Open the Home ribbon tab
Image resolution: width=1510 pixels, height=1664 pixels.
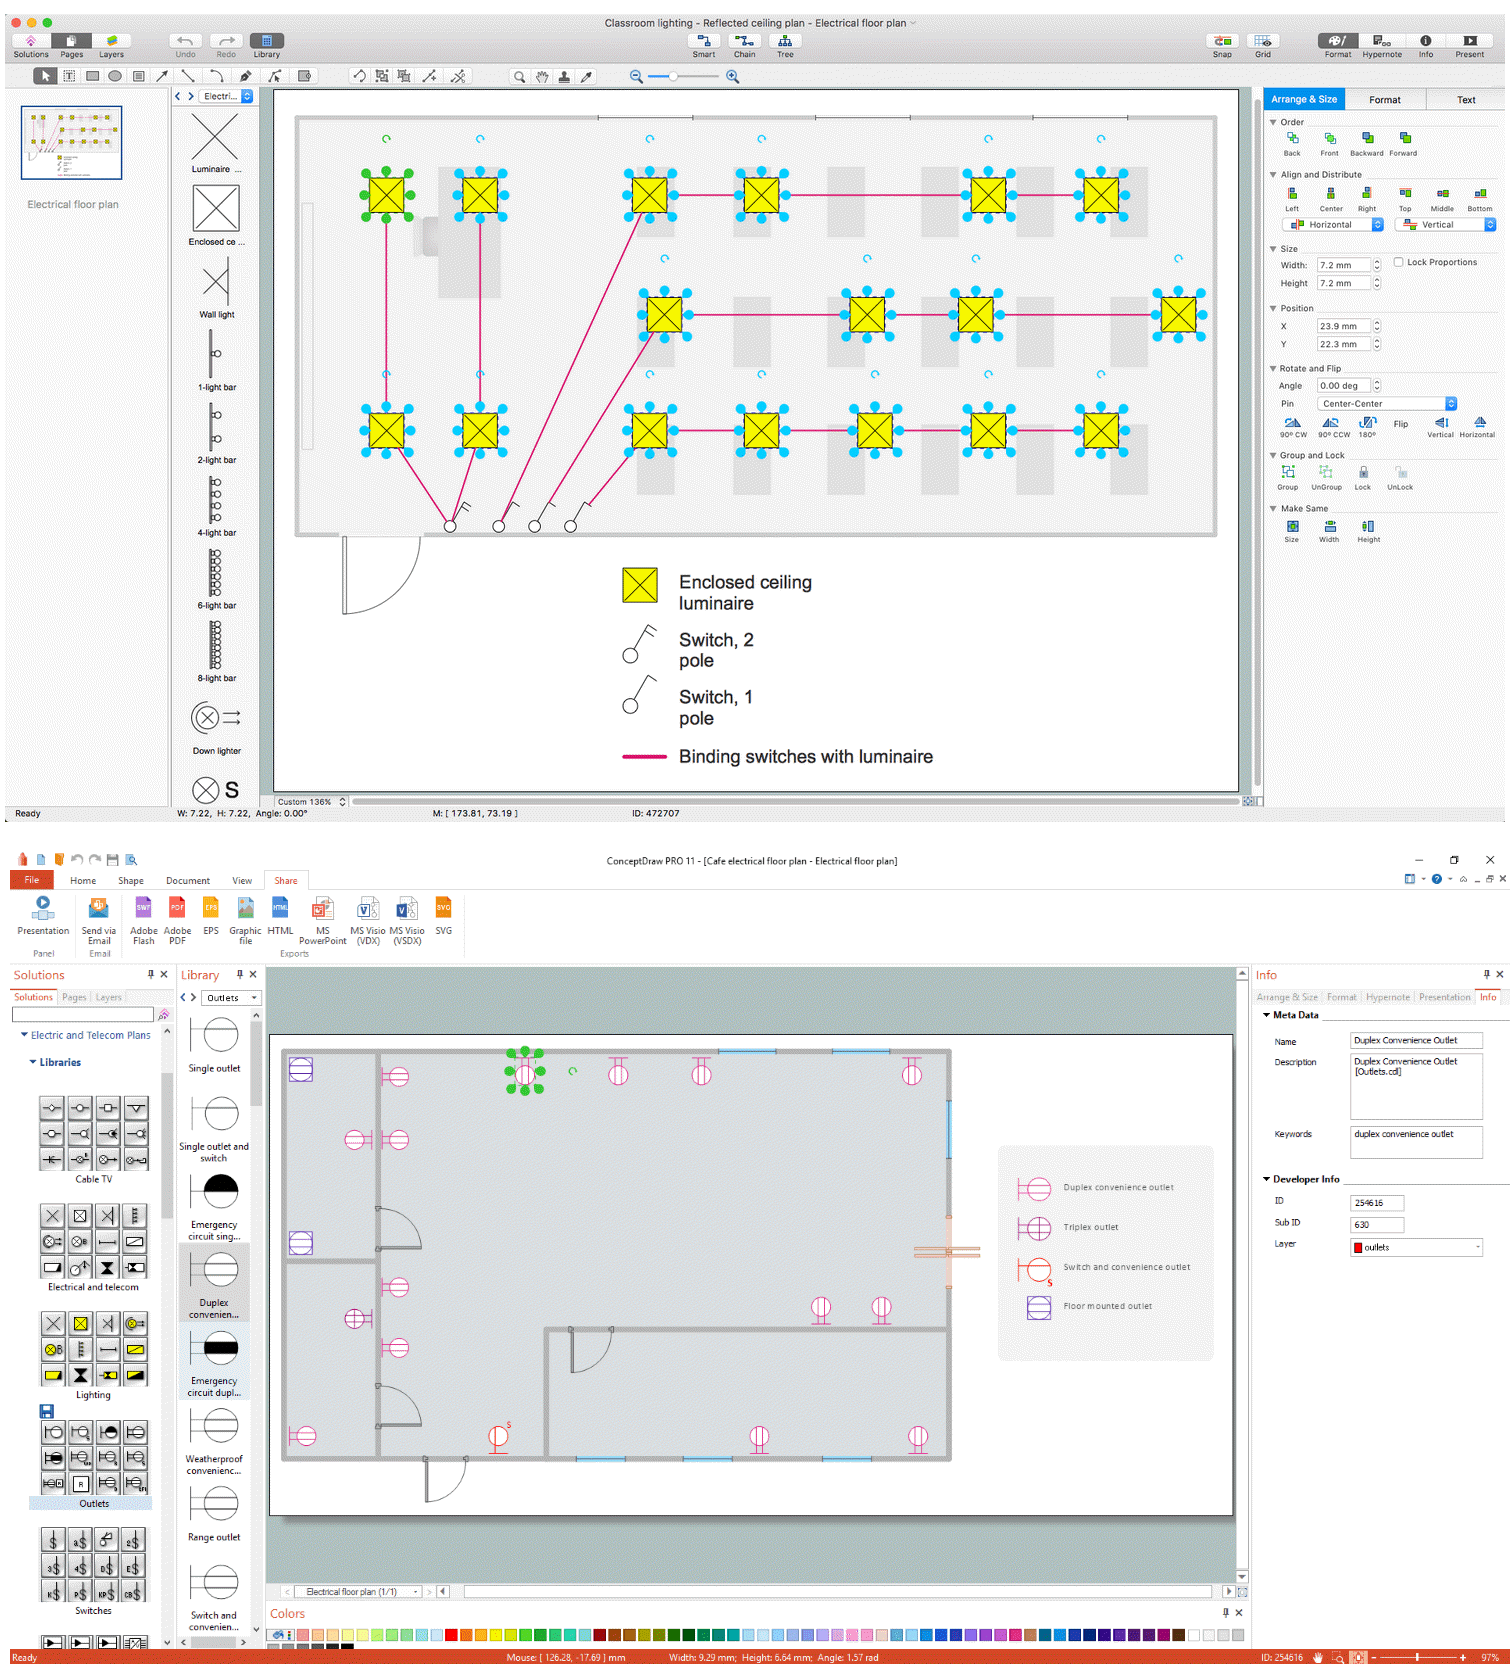(83, 881)
